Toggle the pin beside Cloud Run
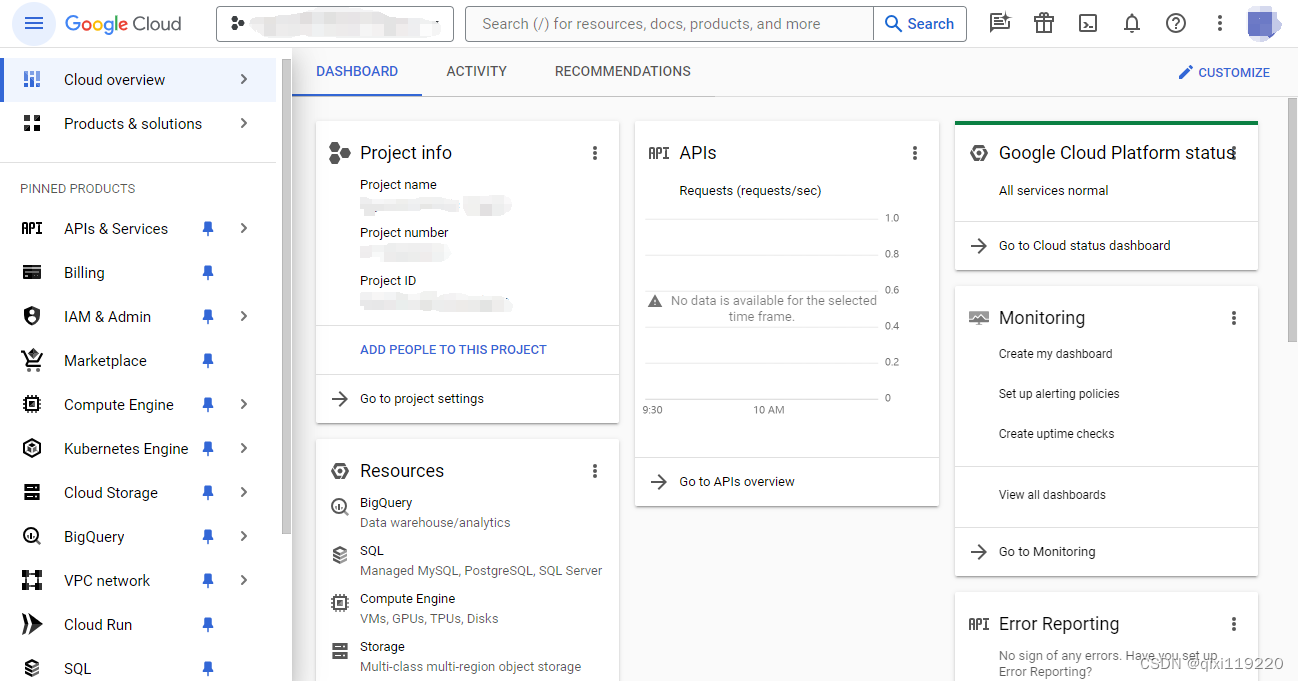The image size is (1298, 681). pos(208,625)
